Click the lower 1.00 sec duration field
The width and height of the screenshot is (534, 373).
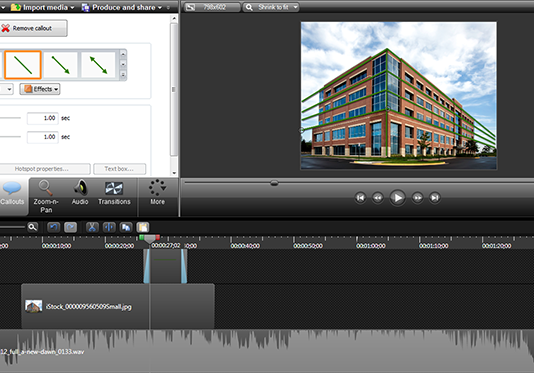coord(43,137)
